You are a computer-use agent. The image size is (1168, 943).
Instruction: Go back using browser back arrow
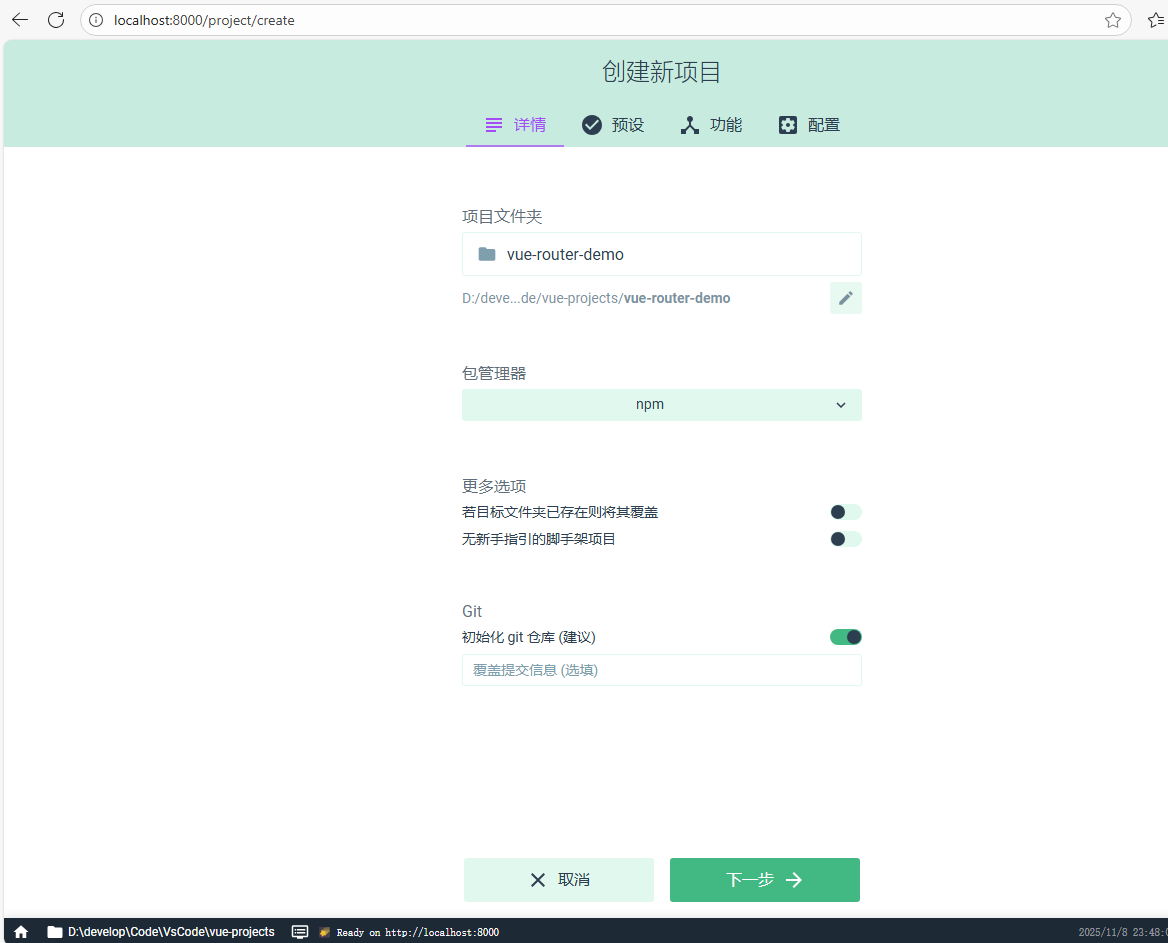[x=20, y=20]
